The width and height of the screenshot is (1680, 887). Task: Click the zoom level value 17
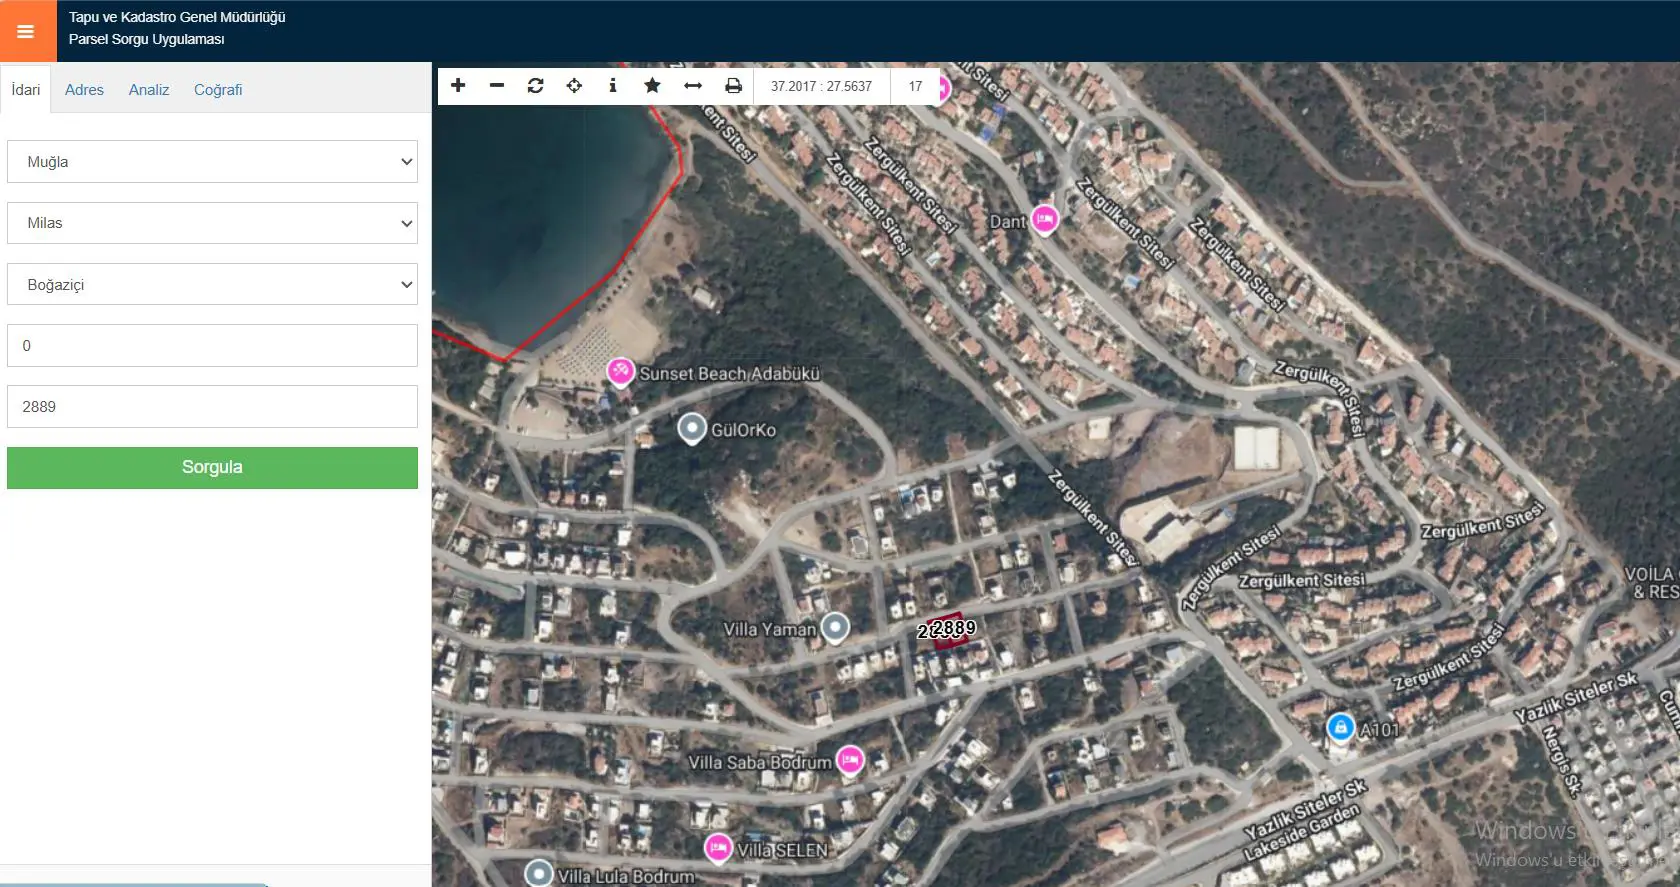pyautogui.click(x=915, y=86)
